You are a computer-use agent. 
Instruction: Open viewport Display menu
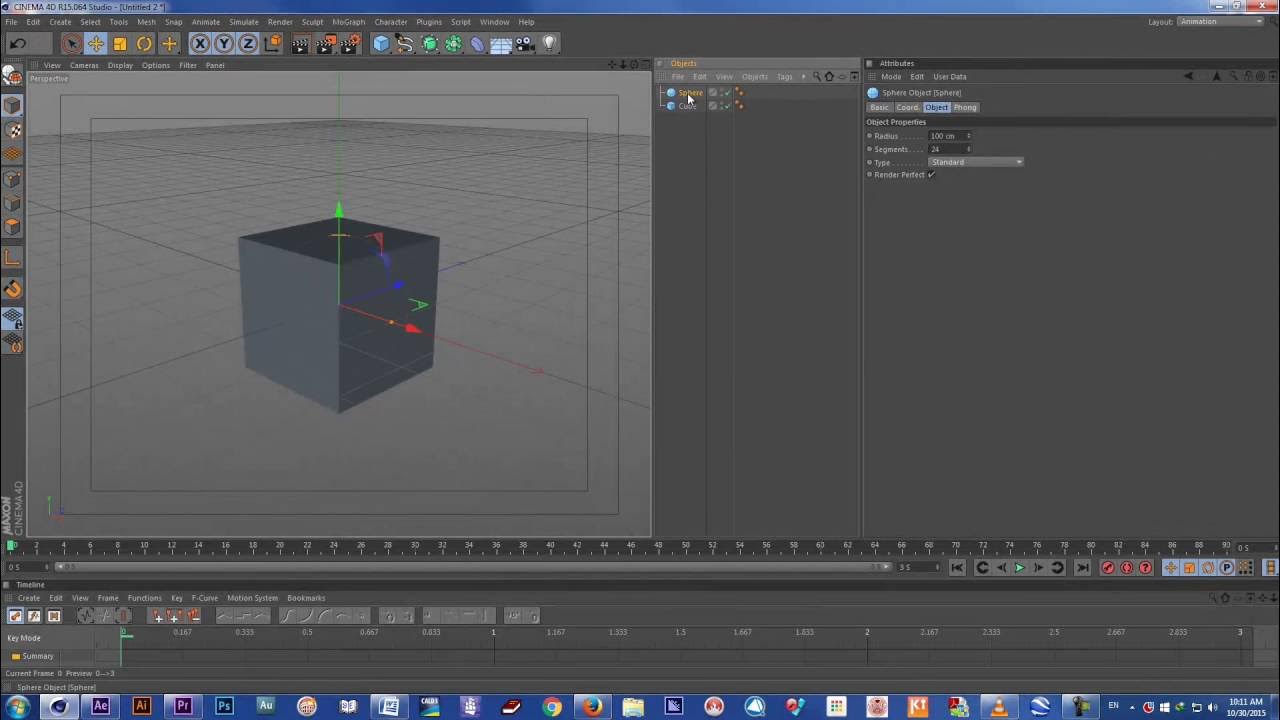tap(120, 65)
